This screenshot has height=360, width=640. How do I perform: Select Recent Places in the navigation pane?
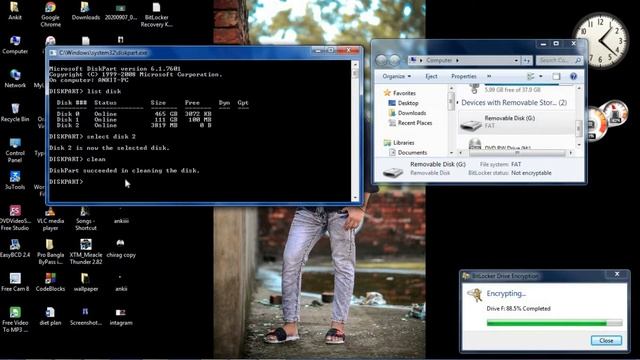point(410,123)
